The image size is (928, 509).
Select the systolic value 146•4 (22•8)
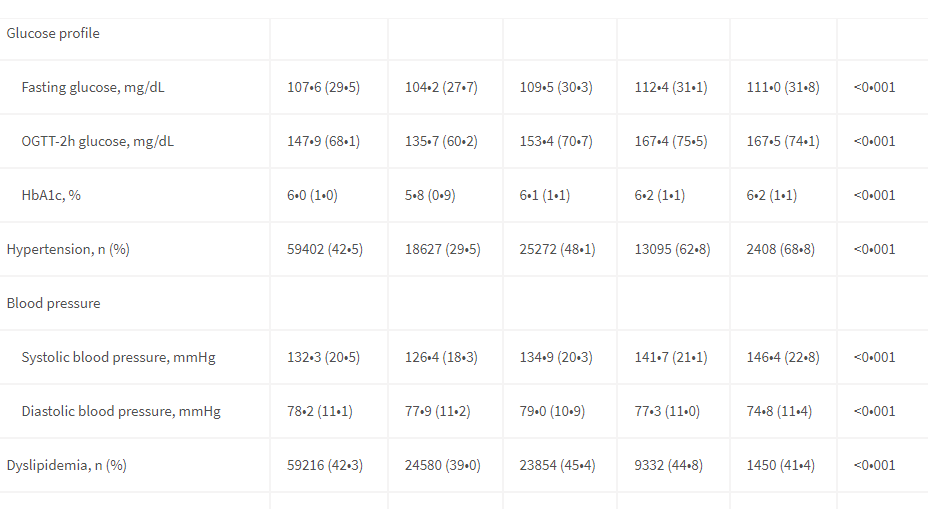[x=782, y=357]
